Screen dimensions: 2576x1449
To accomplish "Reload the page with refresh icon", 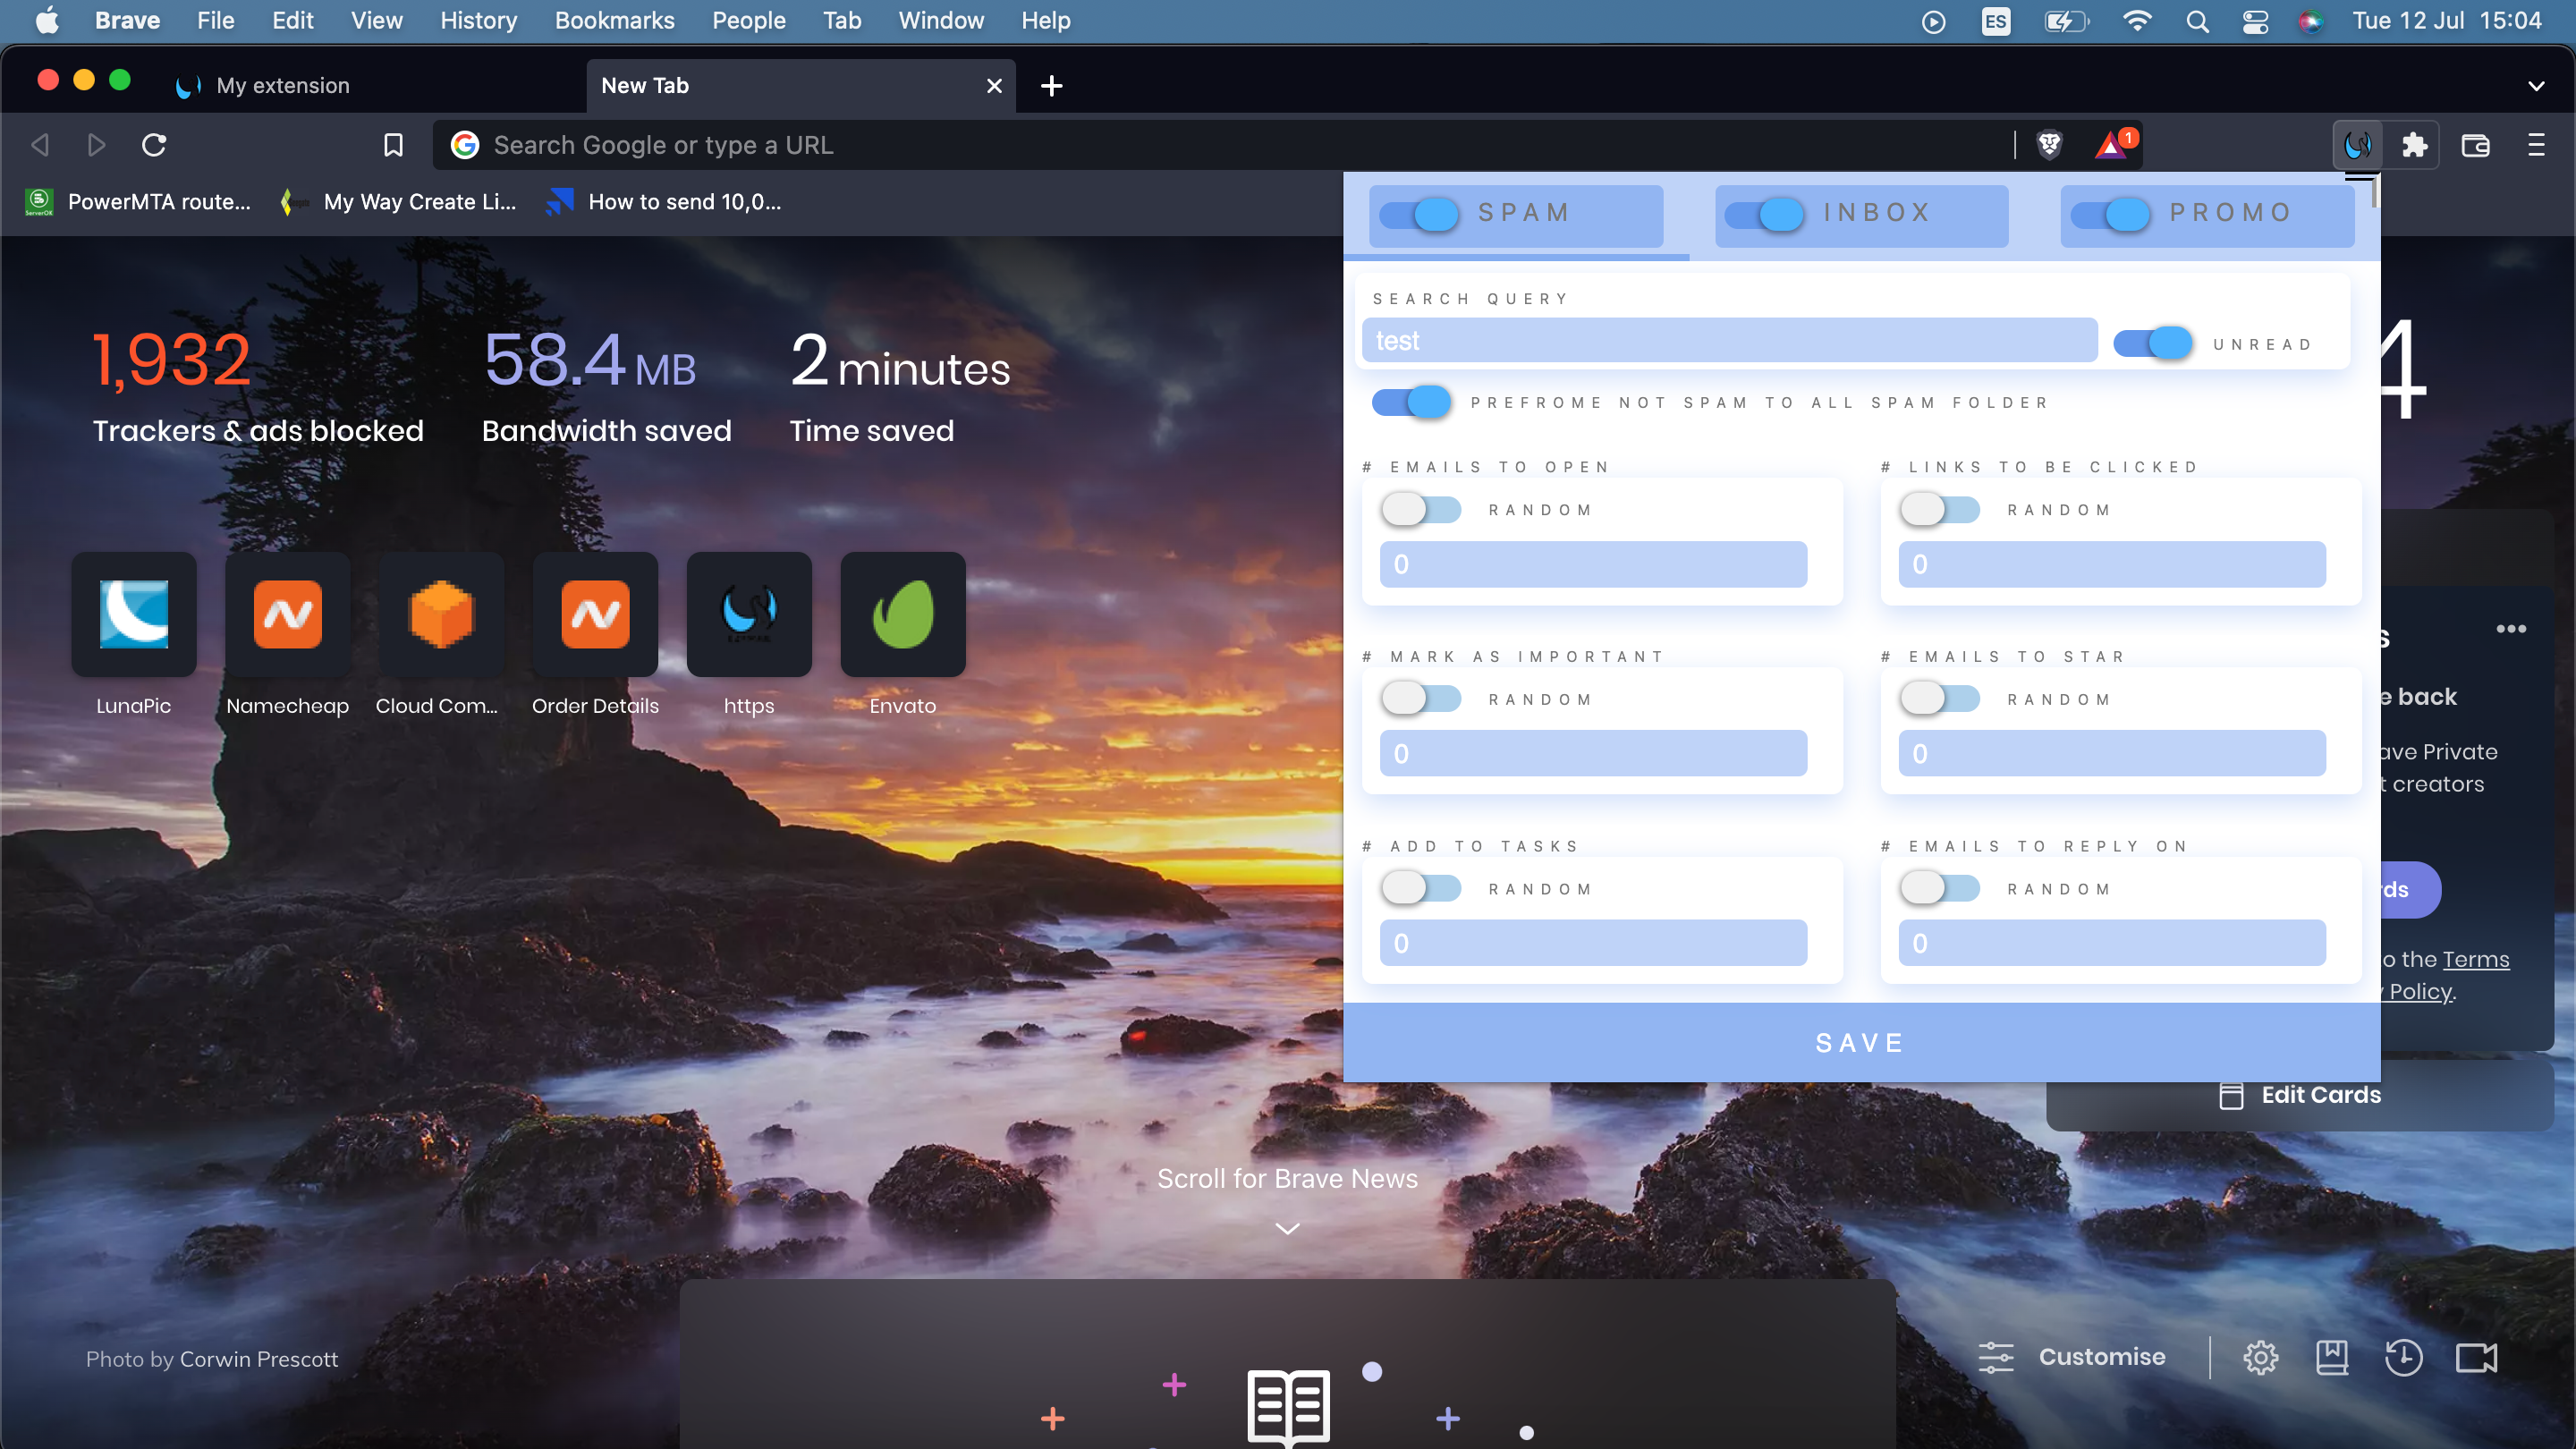I will click(154, 145).
